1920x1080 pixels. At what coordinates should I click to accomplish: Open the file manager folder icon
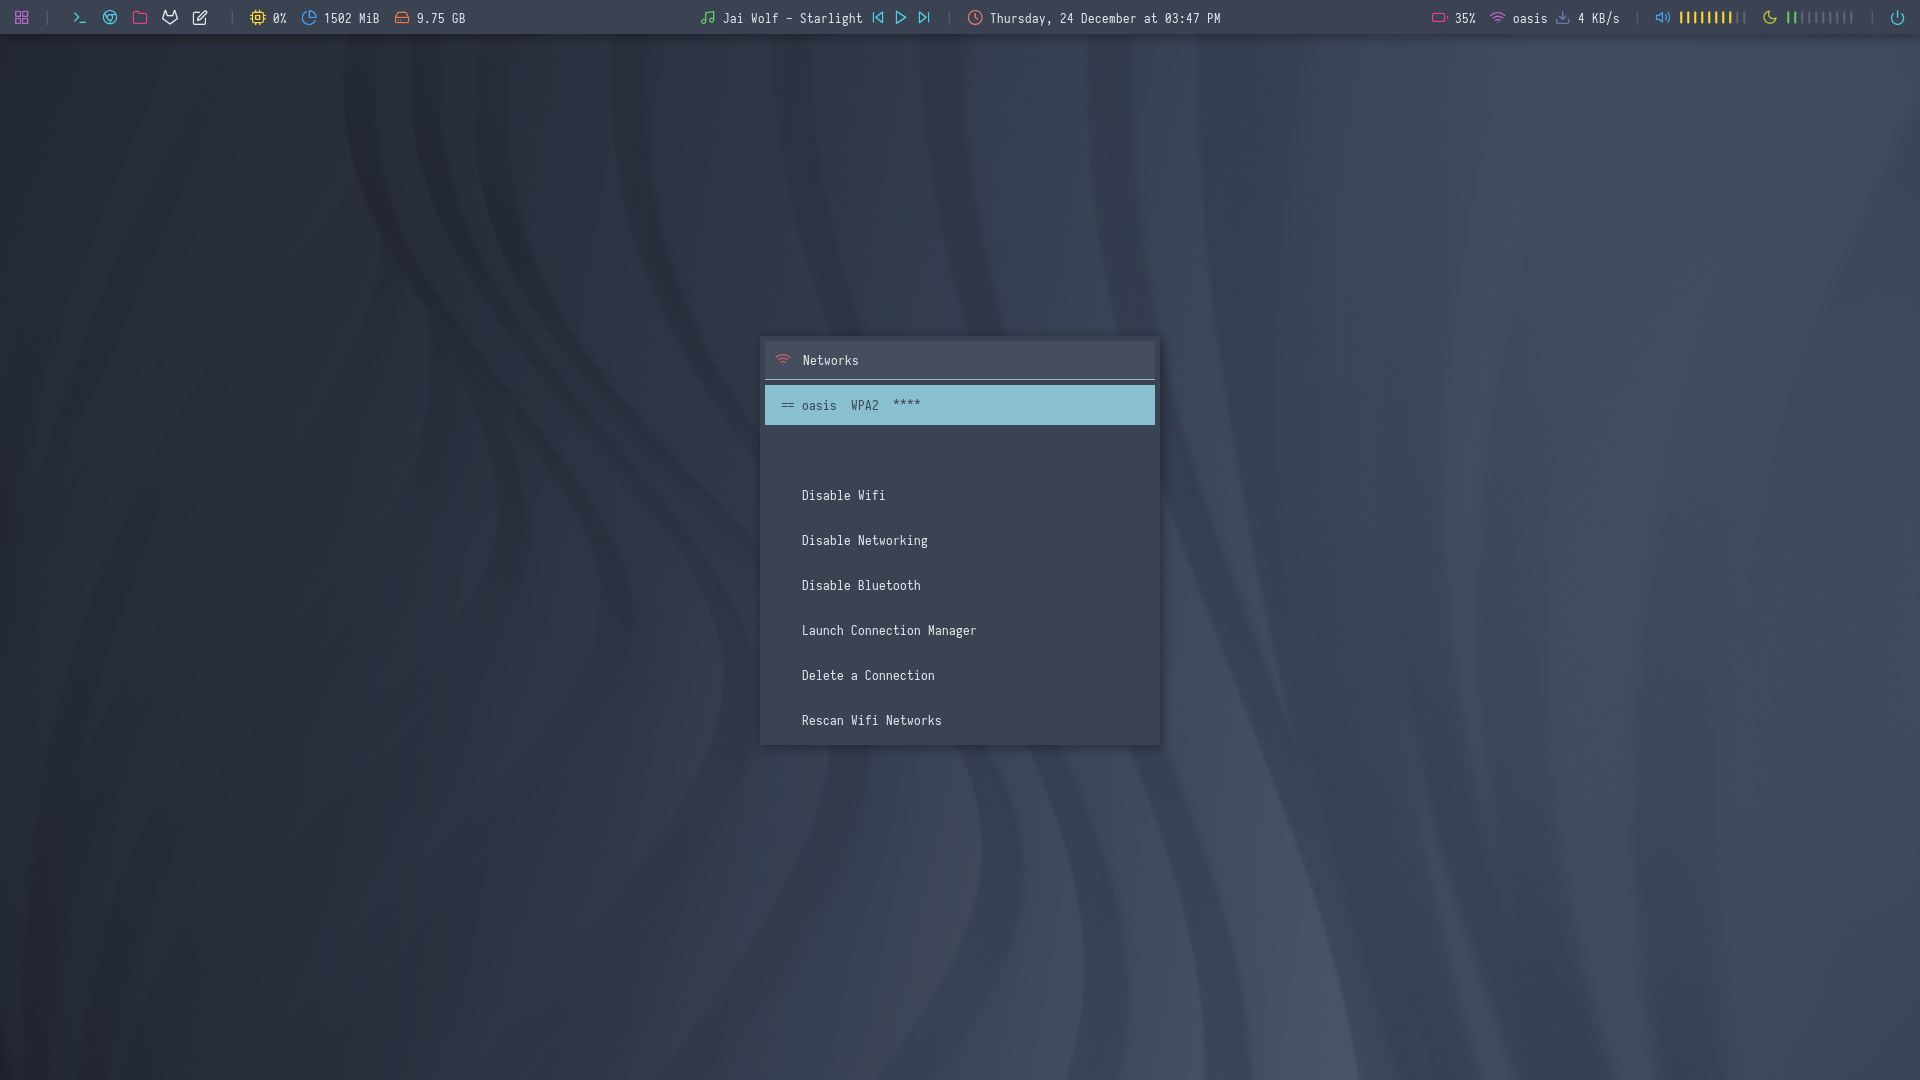pyautogui.click(x=140, y=18)
